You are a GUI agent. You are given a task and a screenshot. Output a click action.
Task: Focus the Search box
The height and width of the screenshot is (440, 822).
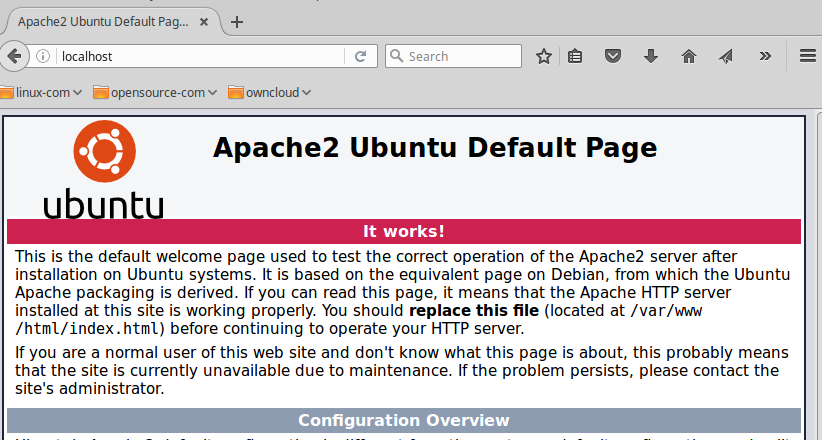pyautogui.click(x=460, y=57)
